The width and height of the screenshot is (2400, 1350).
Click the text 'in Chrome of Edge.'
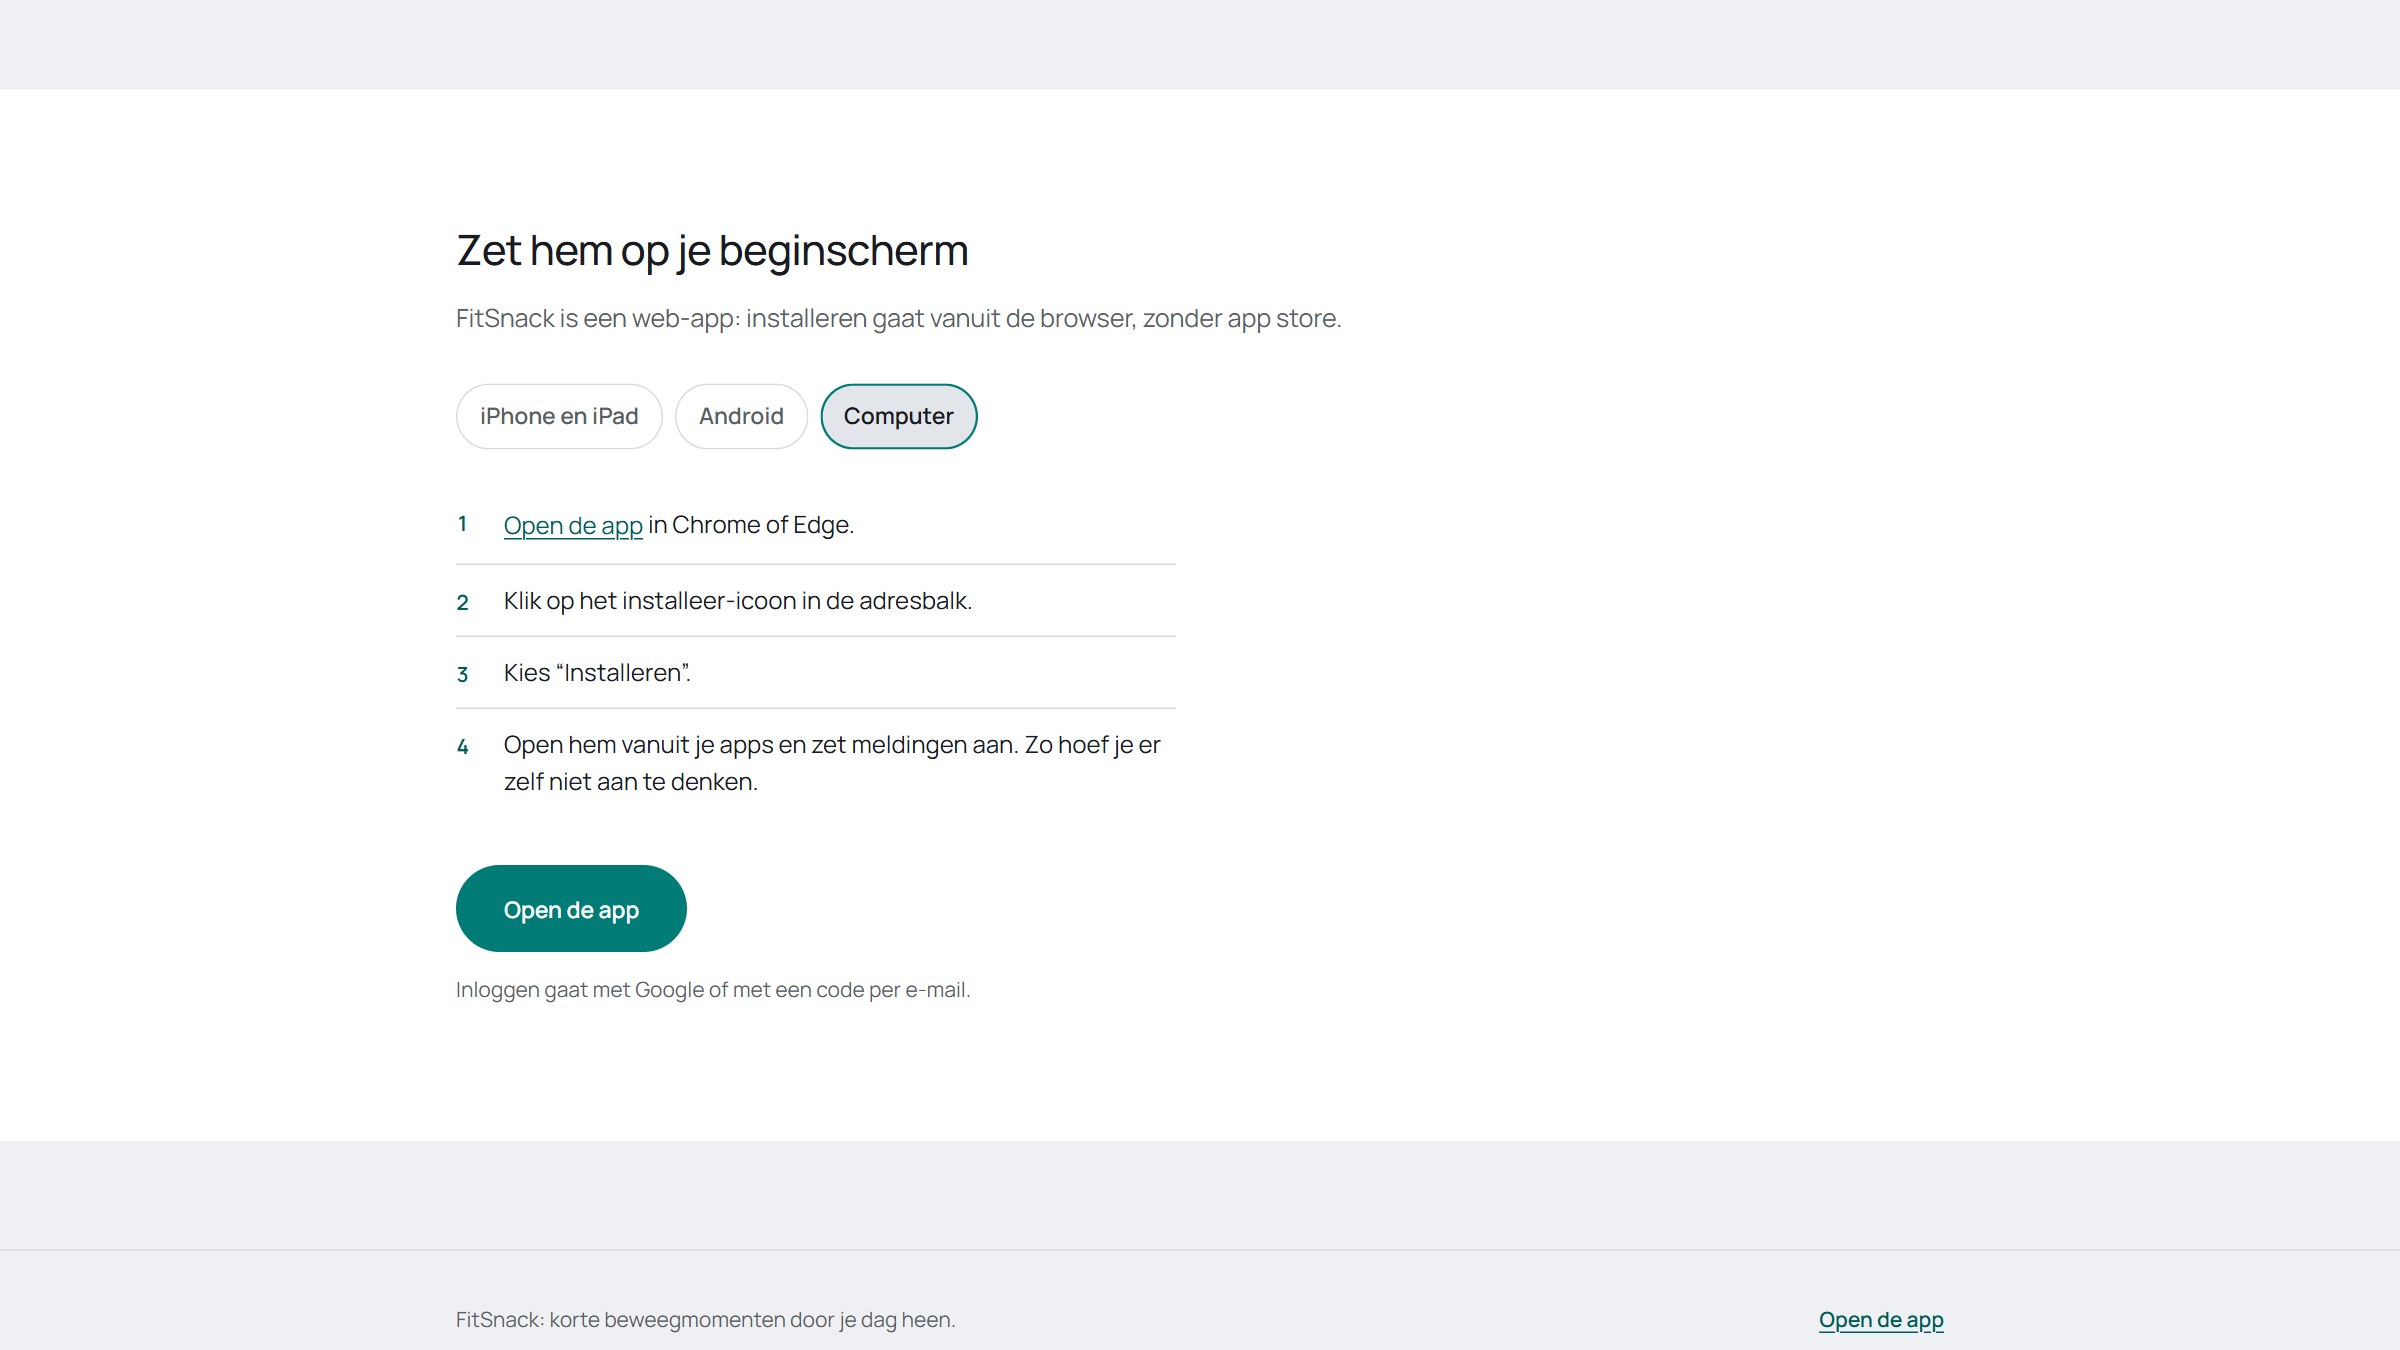click(x=751, y=525)
